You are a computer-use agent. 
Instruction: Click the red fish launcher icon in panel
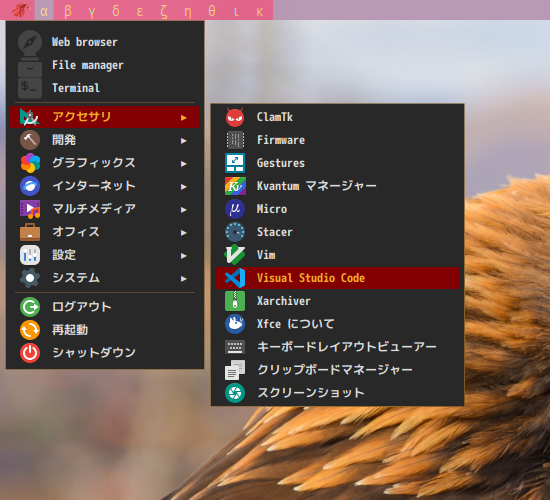click(20, 10)
